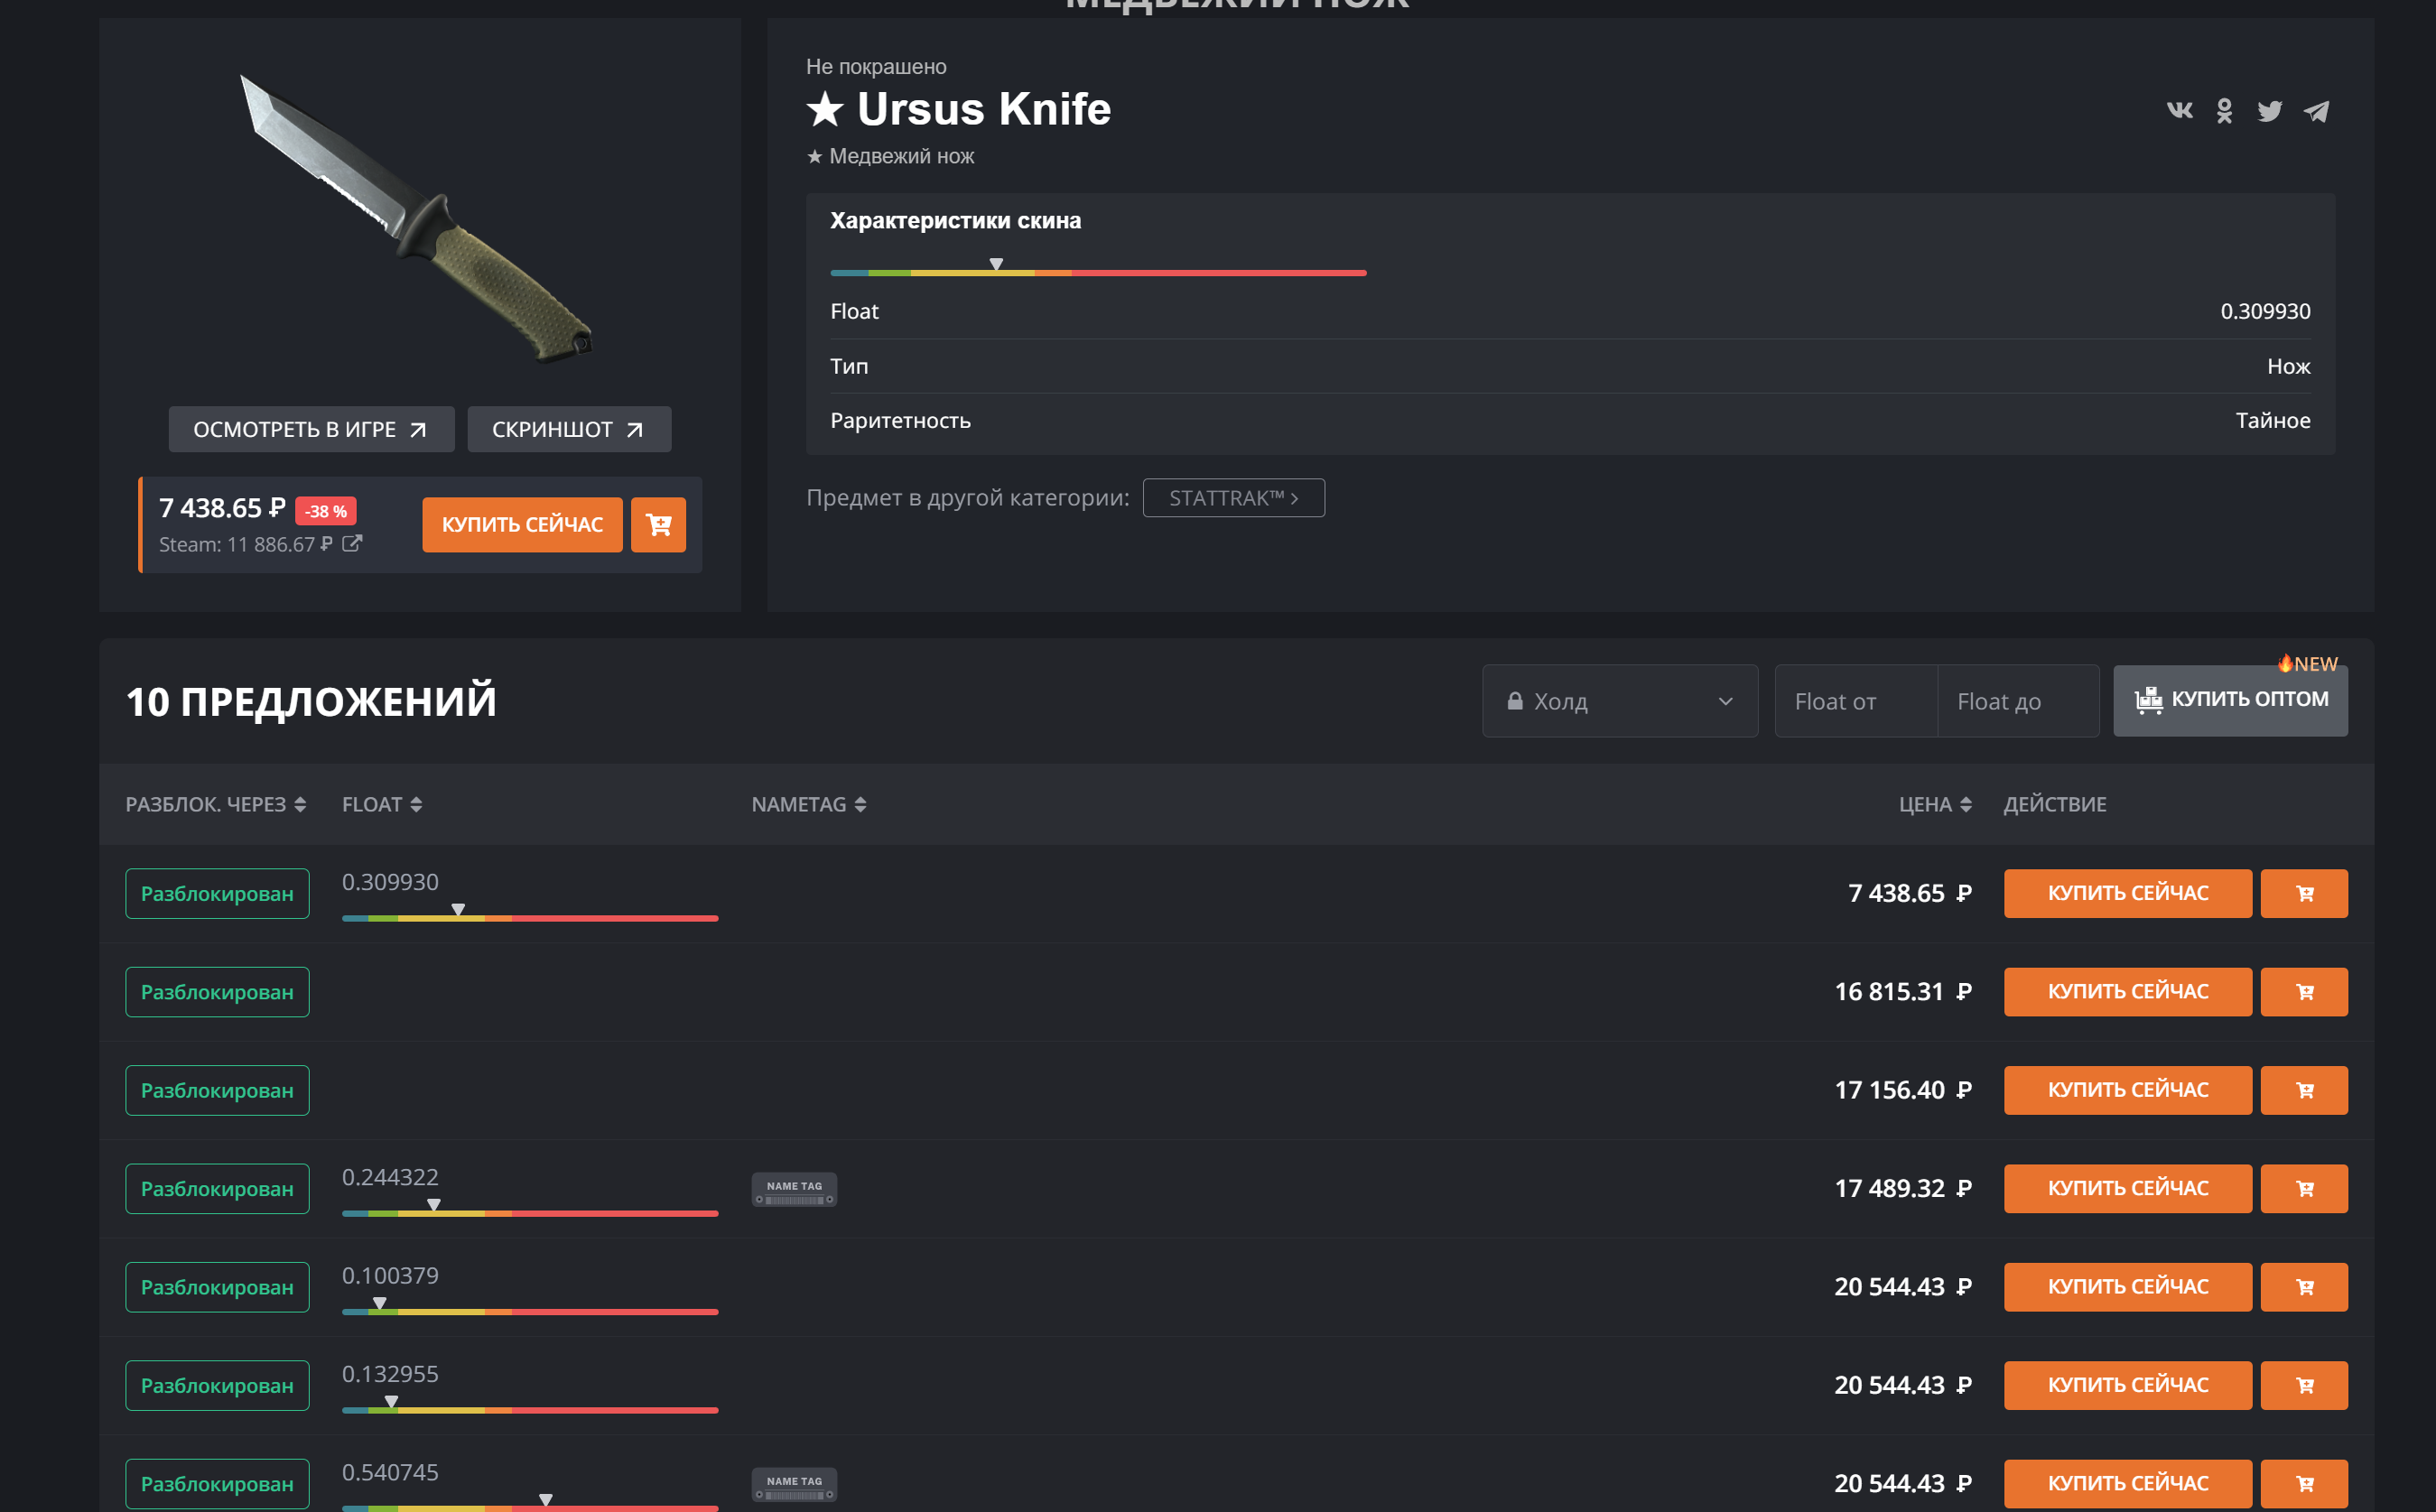
Task: Add 16 815.31 ₽ offer to cart
Action: [x=2304, y=992]
